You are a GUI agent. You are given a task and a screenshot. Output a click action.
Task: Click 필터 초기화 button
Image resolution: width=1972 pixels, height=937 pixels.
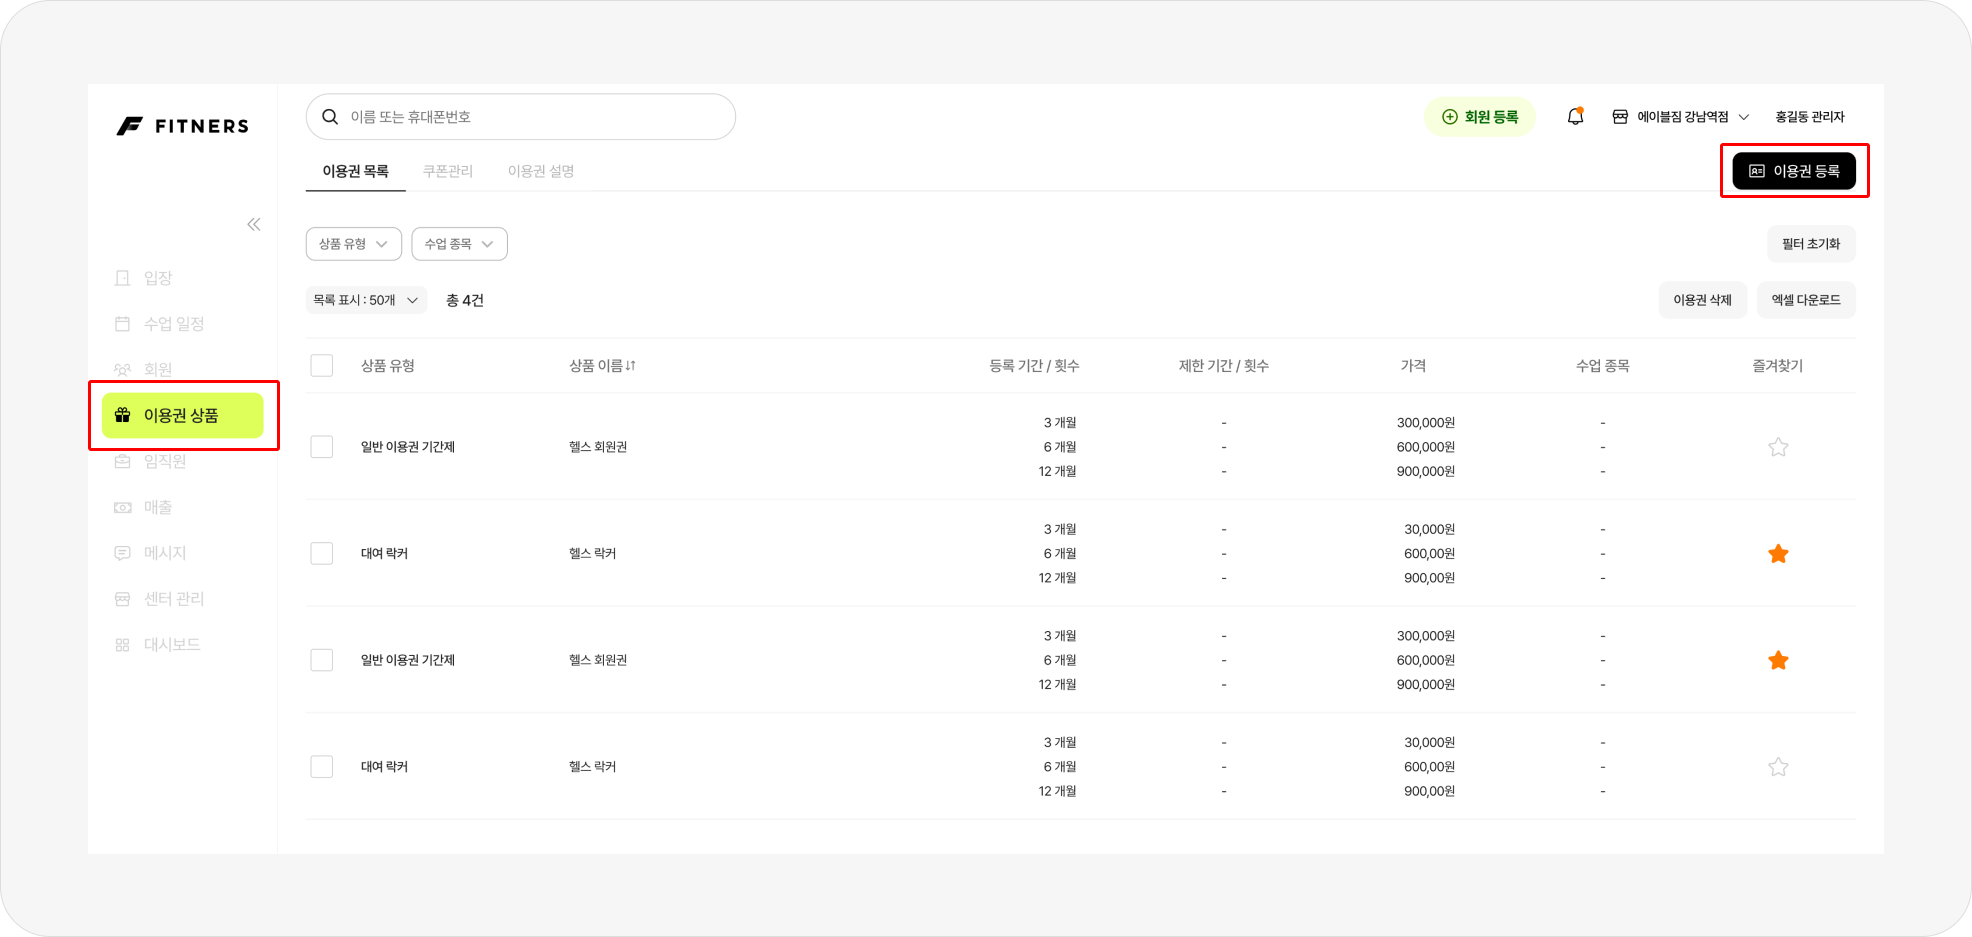(x=1811, y=244)
